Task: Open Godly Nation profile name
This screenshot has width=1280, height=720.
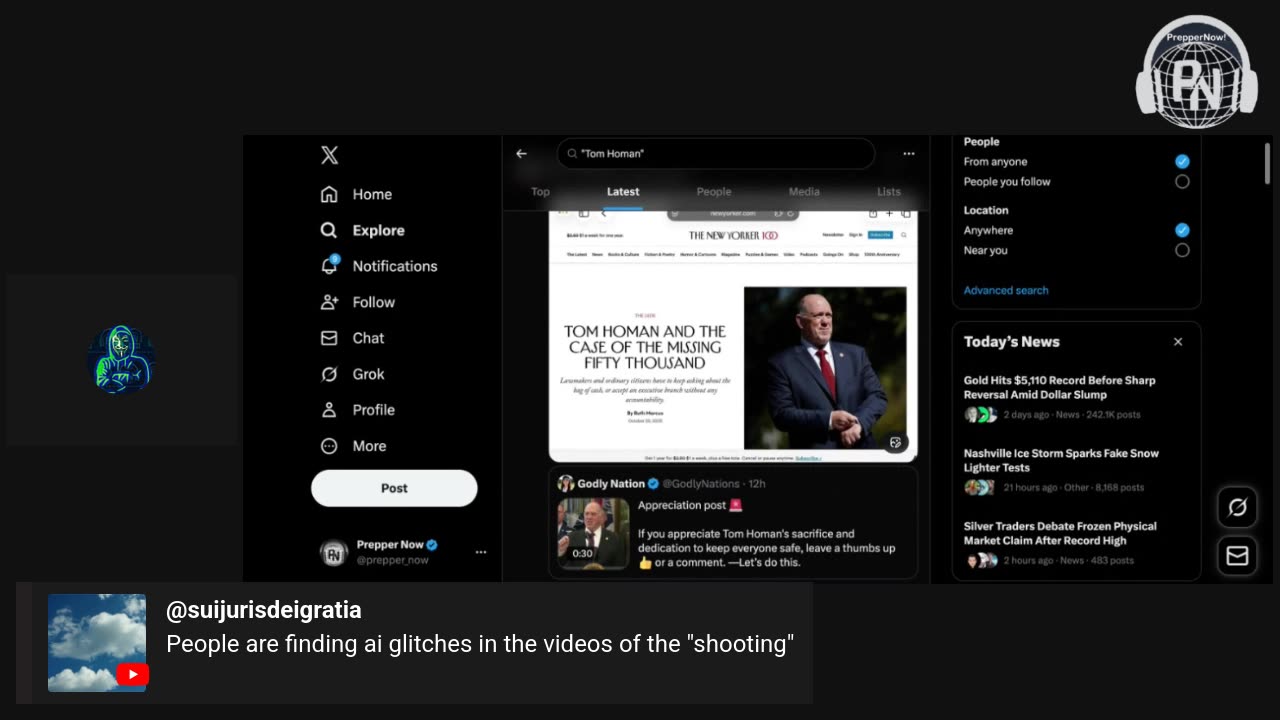Action: click(611, 484)
